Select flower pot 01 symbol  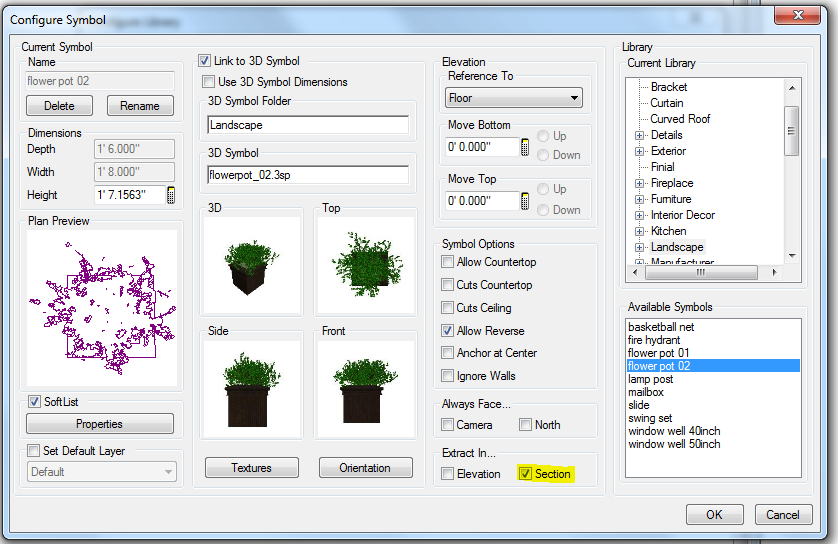658,353
